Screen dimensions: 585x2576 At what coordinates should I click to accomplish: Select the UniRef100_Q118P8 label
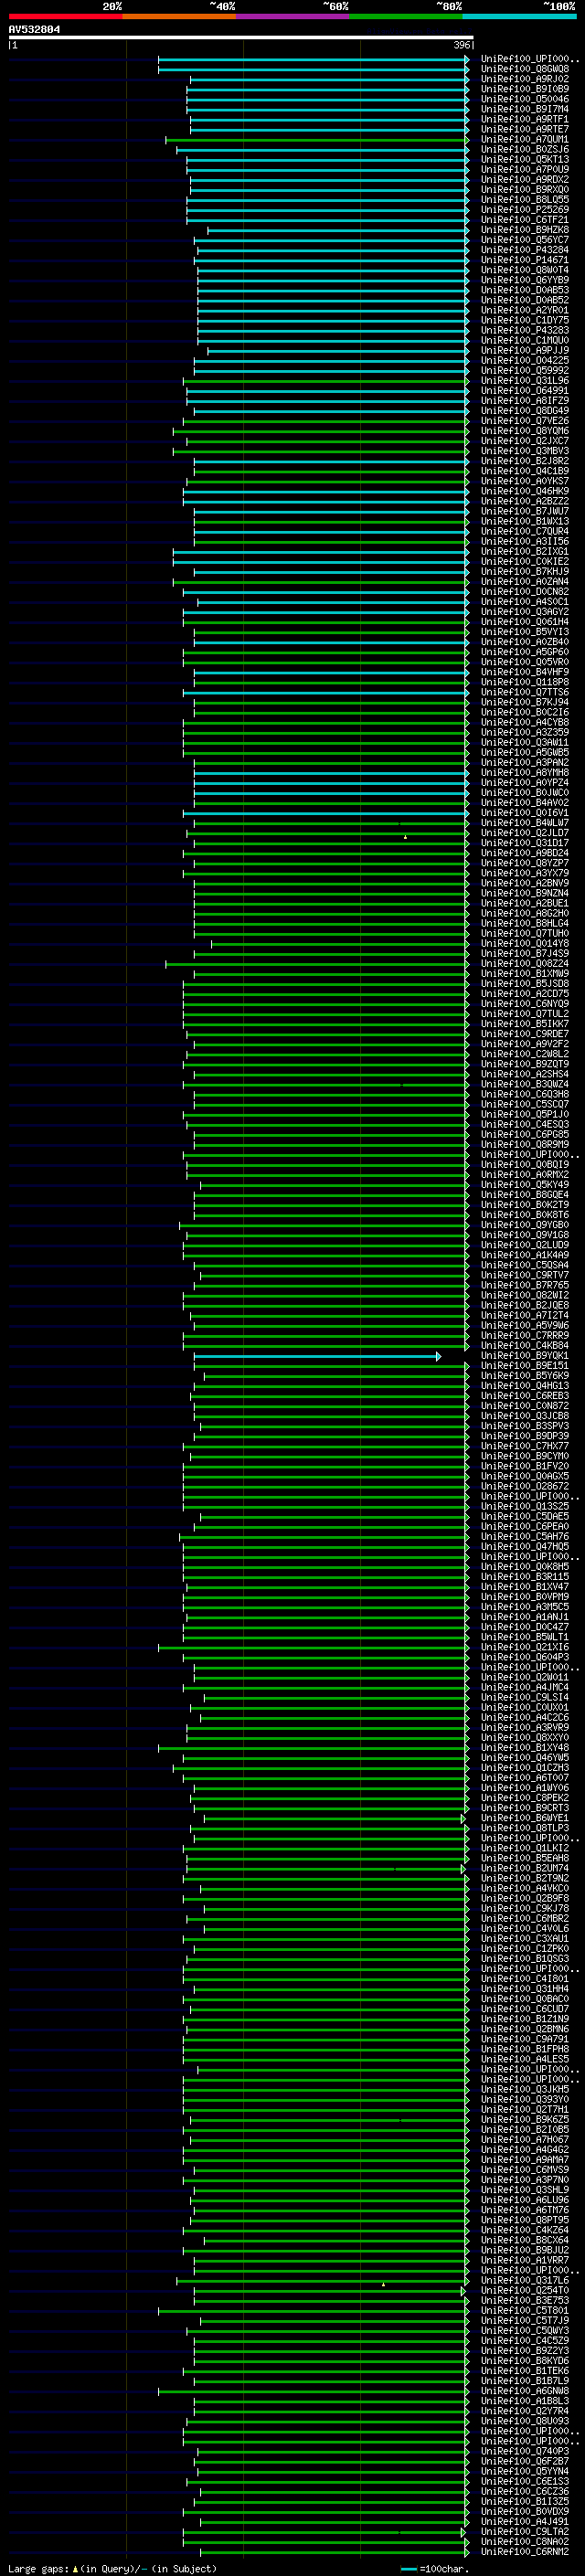524,683
